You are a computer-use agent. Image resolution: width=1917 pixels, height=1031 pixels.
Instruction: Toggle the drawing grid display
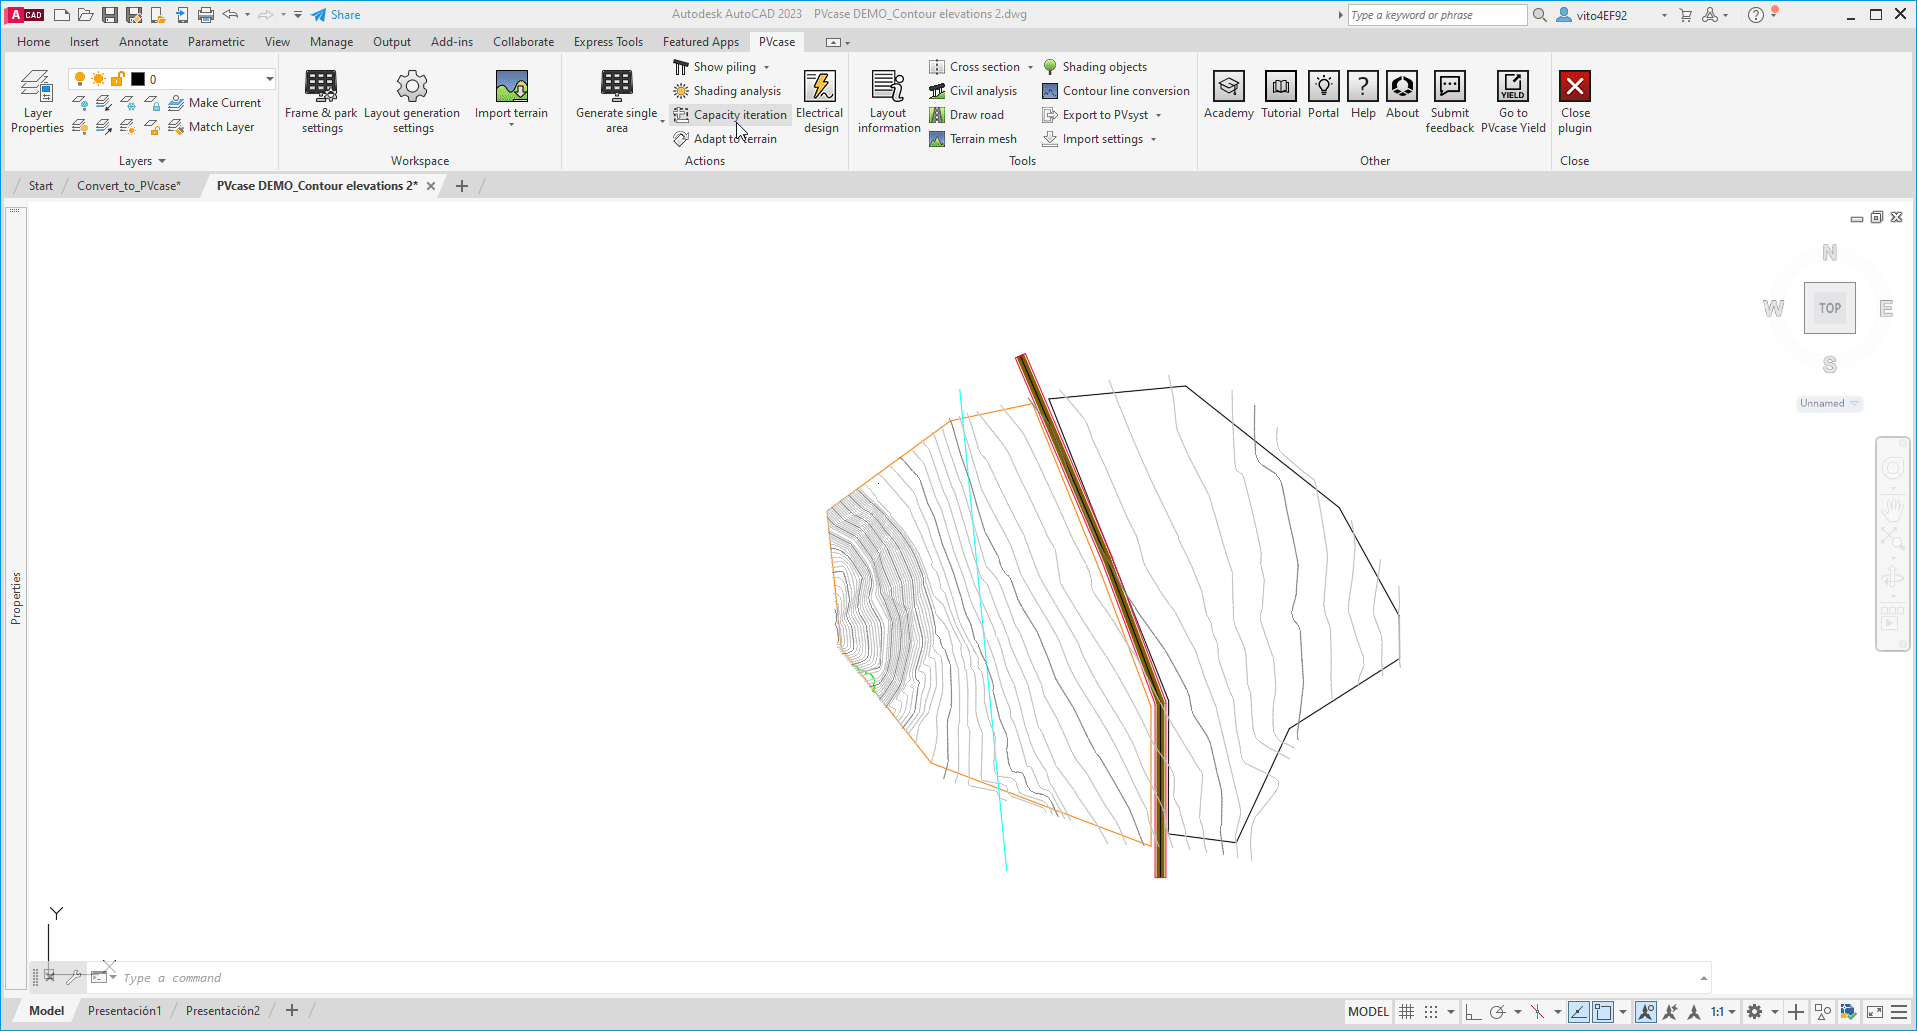pyautogui.click(x=1406, y=1012)
